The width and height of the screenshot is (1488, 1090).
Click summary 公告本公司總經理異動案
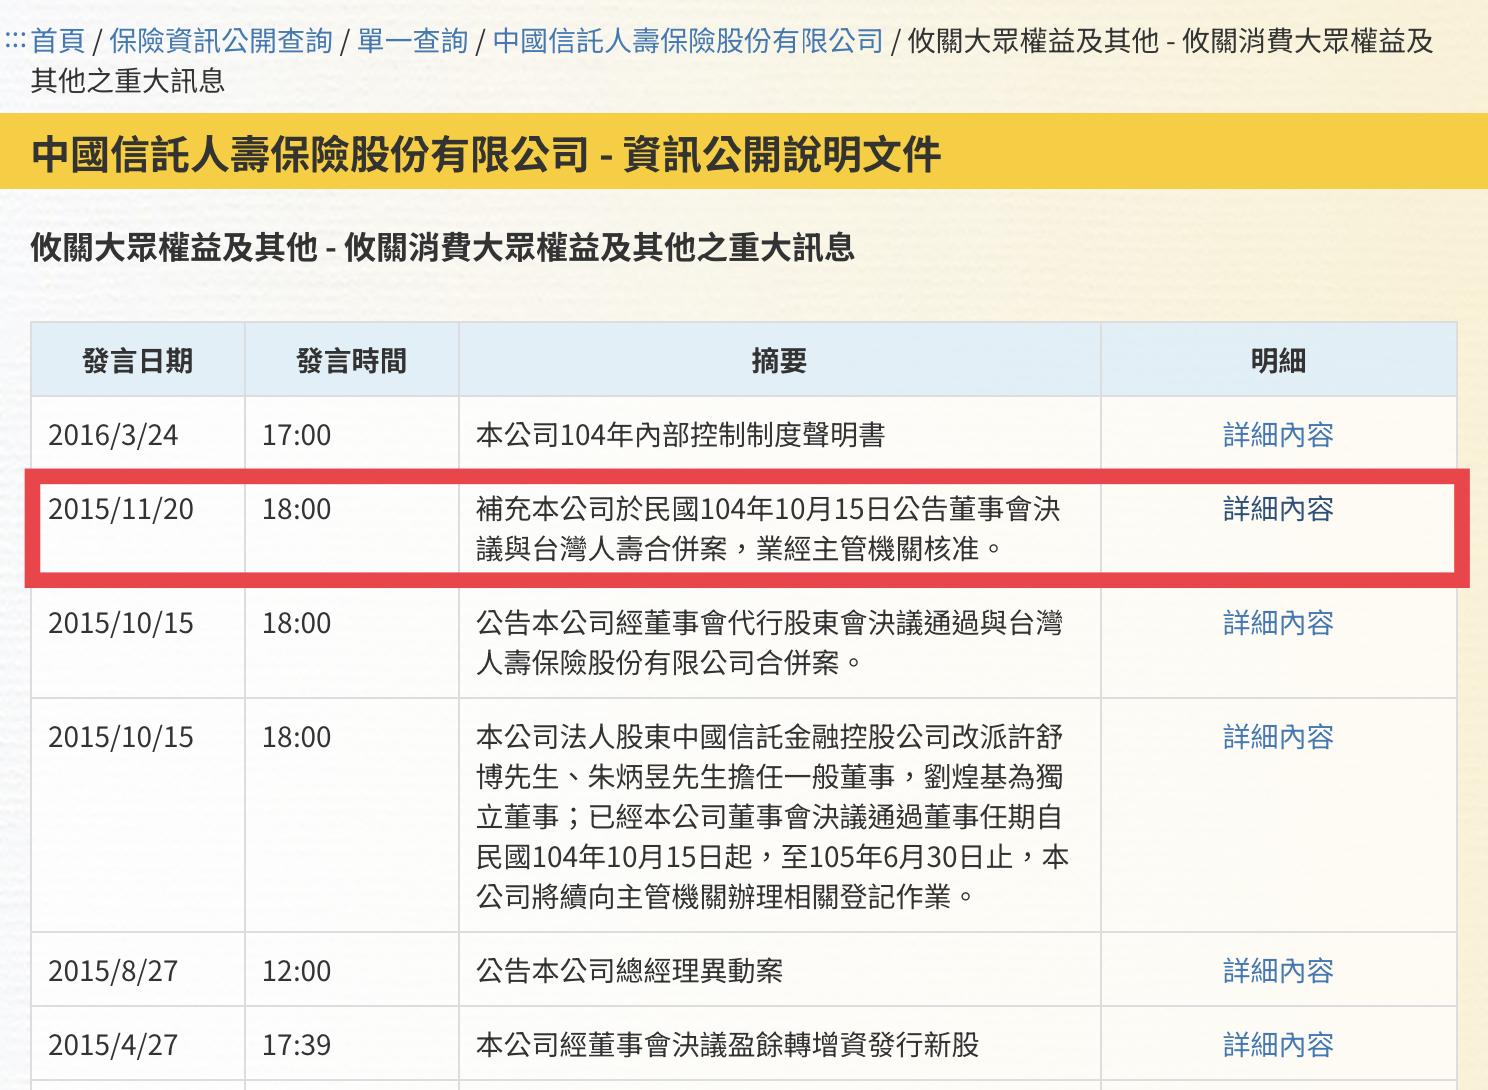tap(629, 971)
